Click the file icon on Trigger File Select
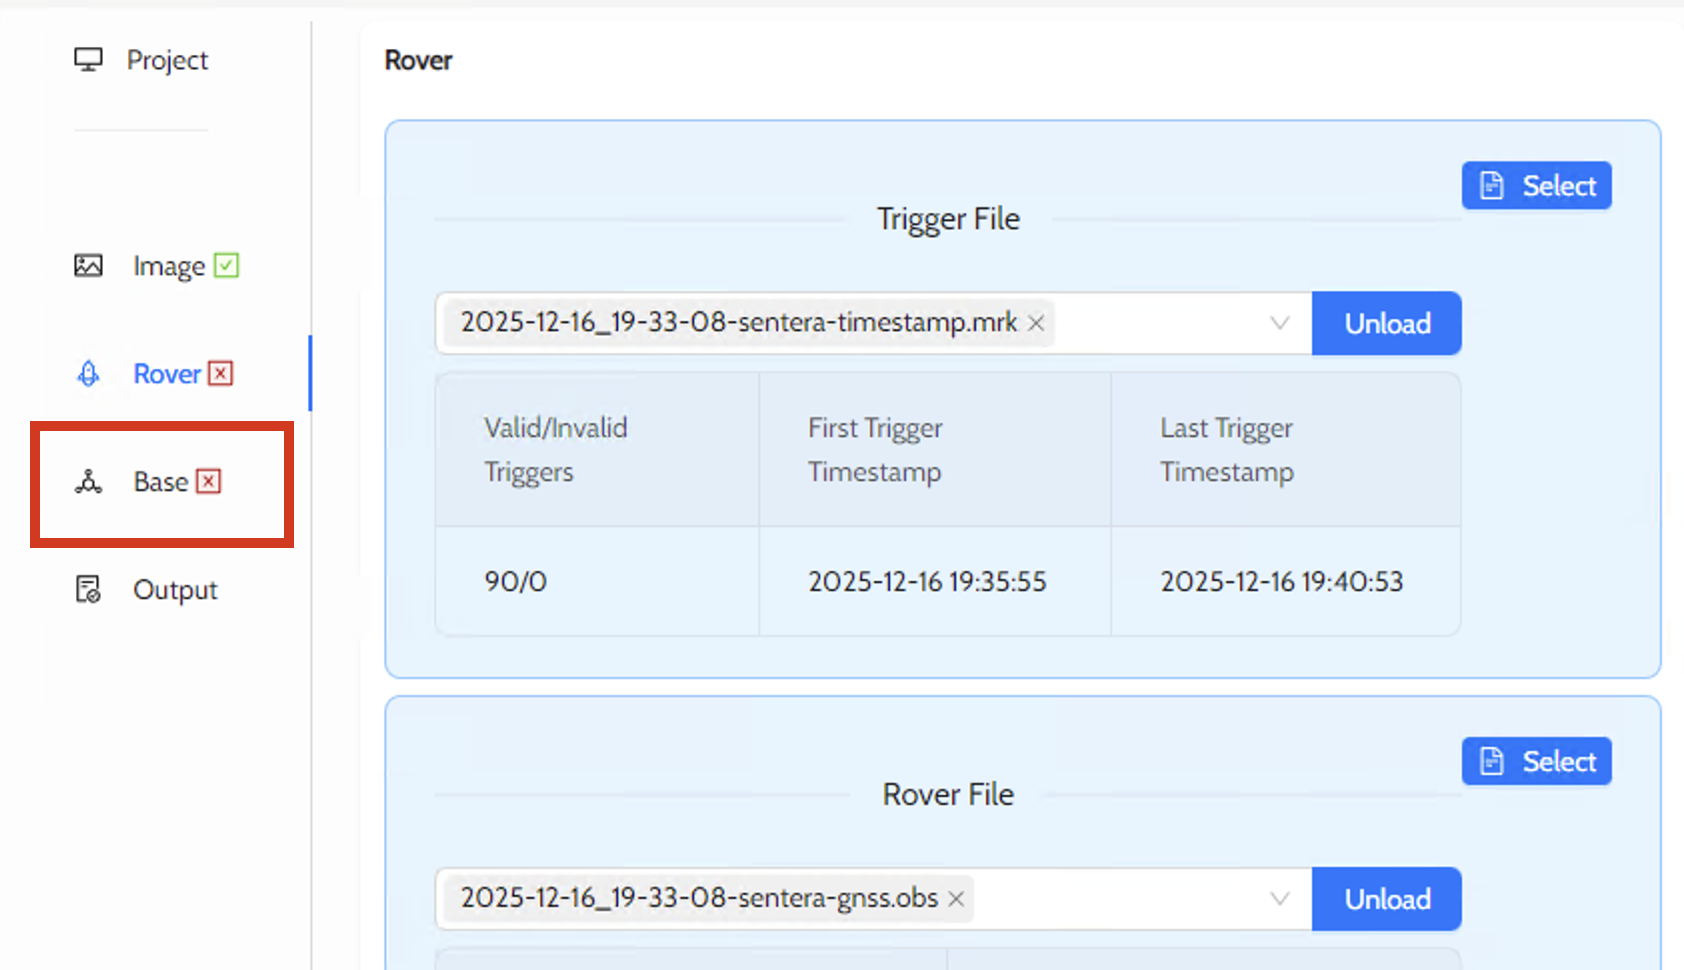Screen dimensions: 1684x970 click(x=1492, y=186)
